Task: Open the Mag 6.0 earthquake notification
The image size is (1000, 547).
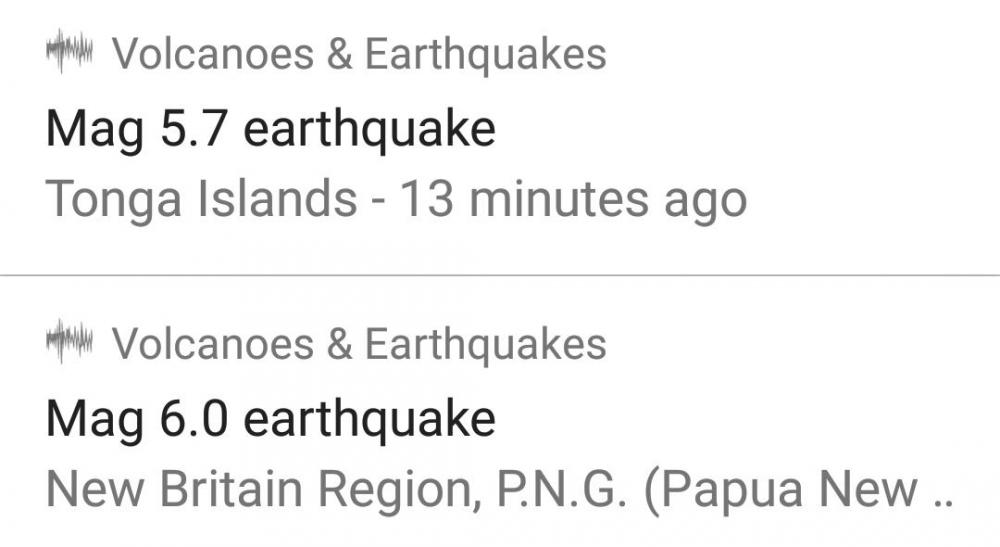Action: (x=270, y=420)
